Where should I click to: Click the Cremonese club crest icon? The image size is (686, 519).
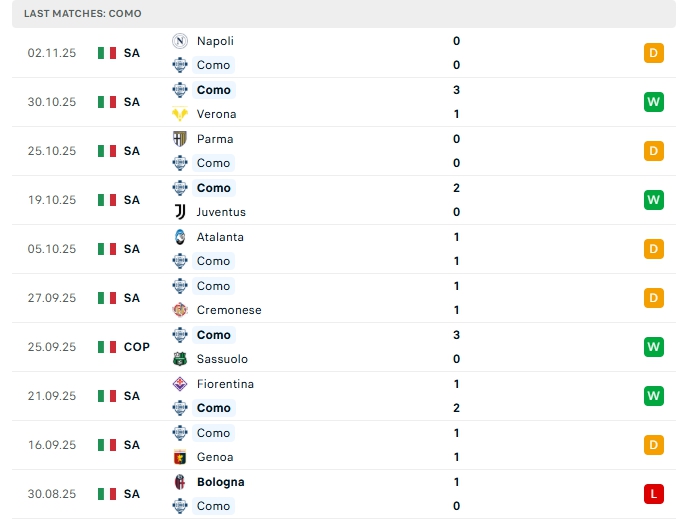pos(180,310)
